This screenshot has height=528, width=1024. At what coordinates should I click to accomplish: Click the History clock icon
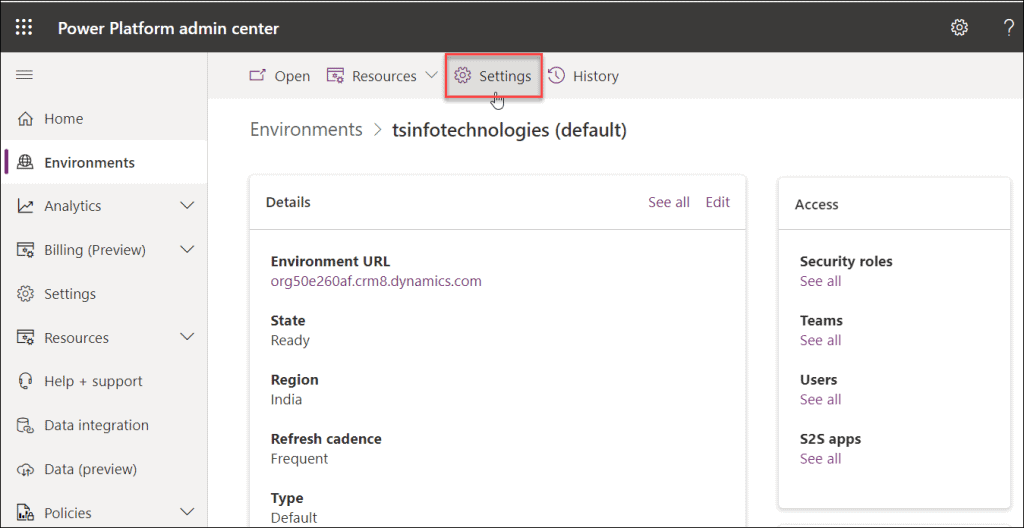556,76
